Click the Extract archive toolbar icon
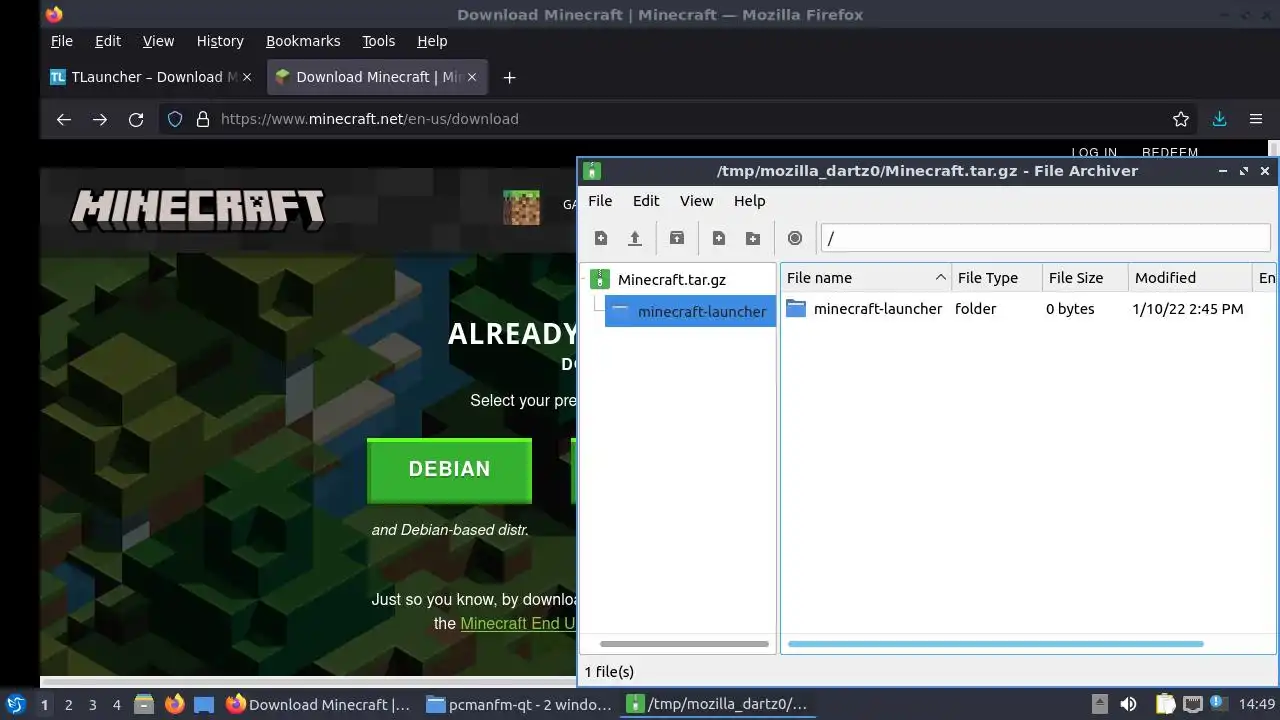Screen dimensions: 1280x720 (x=677, y=238)
